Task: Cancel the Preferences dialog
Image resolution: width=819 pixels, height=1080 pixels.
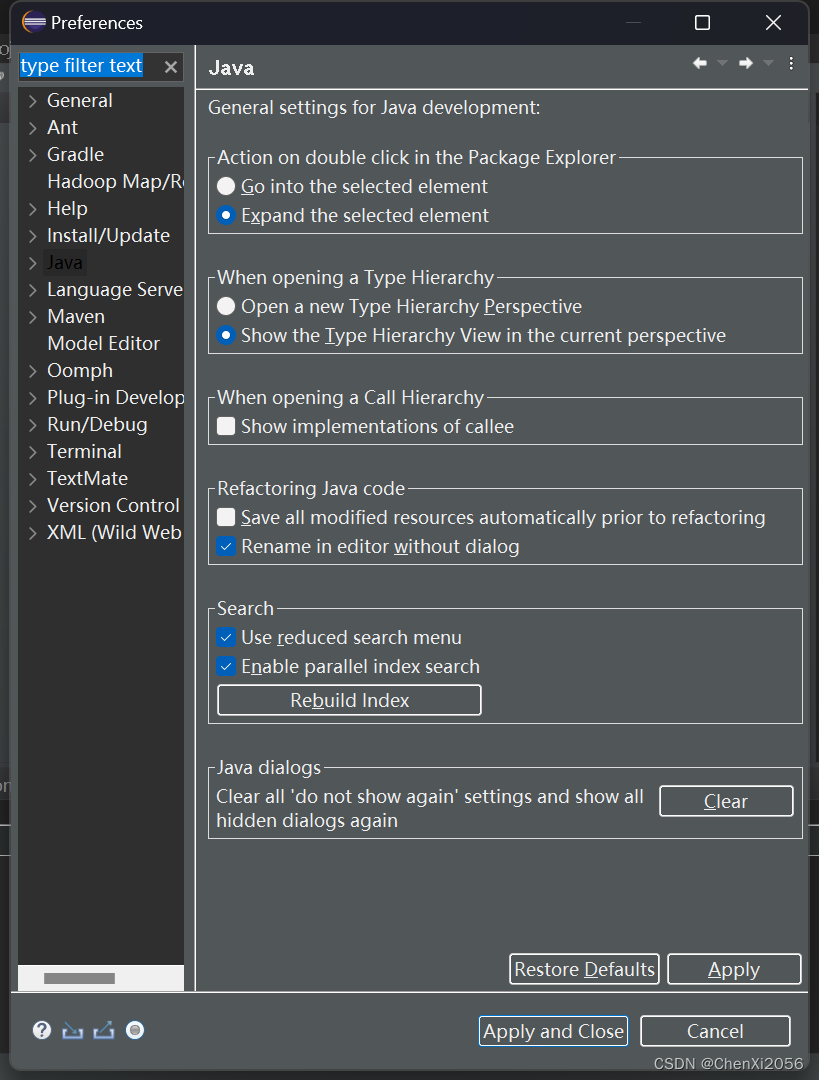Action: 715,1031
